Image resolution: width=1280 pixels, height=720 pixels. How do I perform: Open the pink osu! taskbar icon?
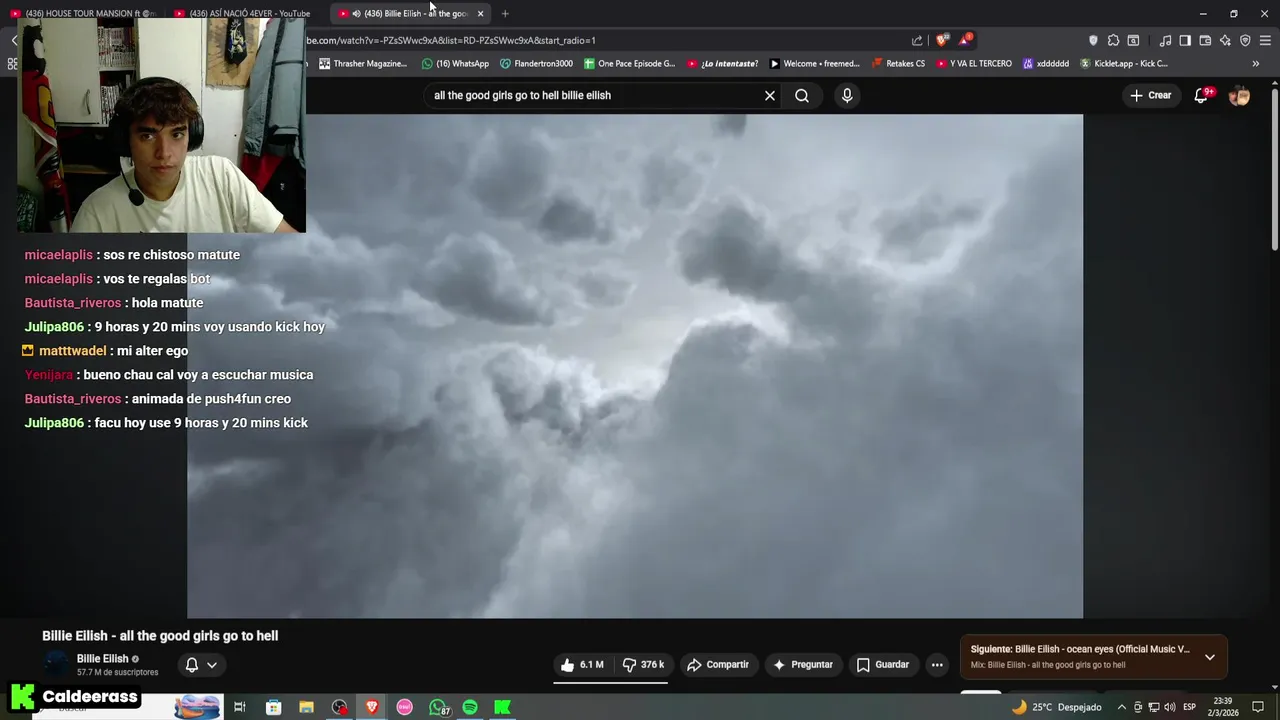coord(405,707)
